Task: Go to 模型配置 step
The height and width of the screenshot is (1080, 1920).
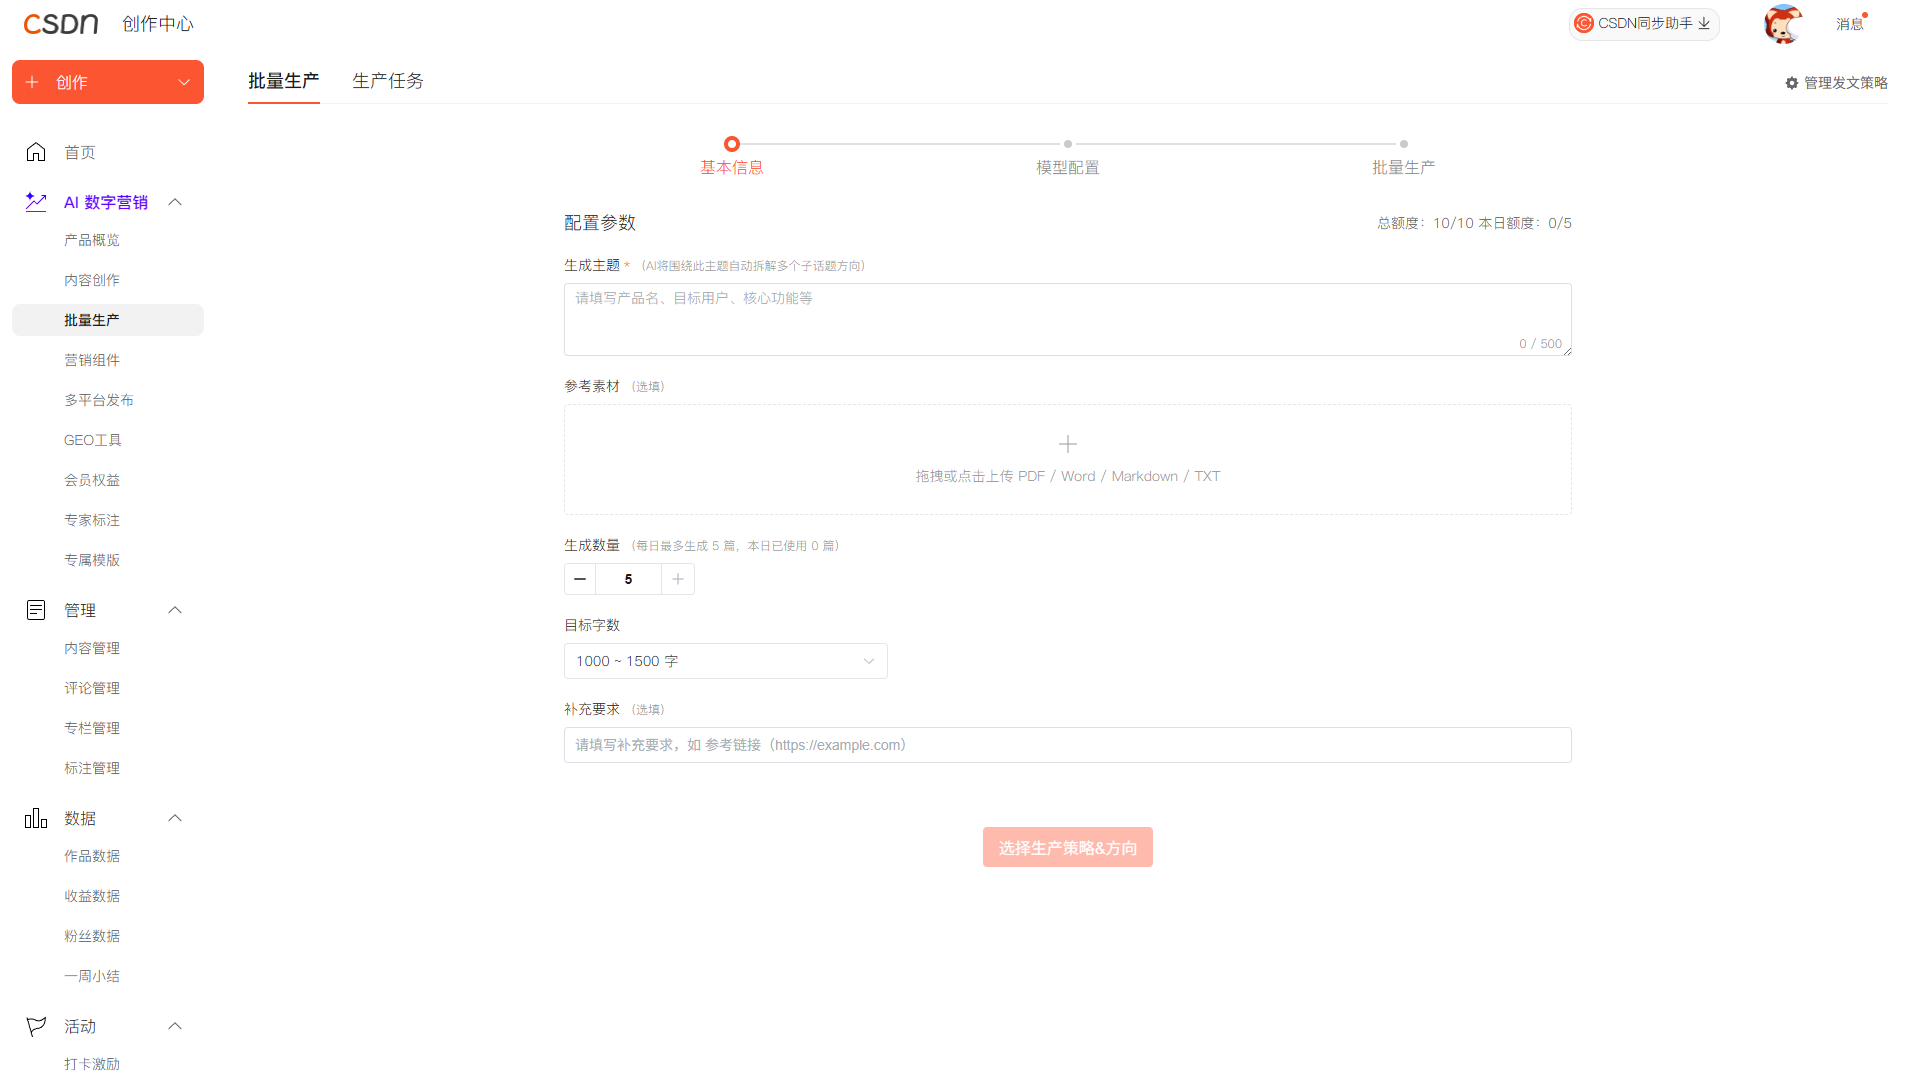Action: click(x=1068, y=157)
